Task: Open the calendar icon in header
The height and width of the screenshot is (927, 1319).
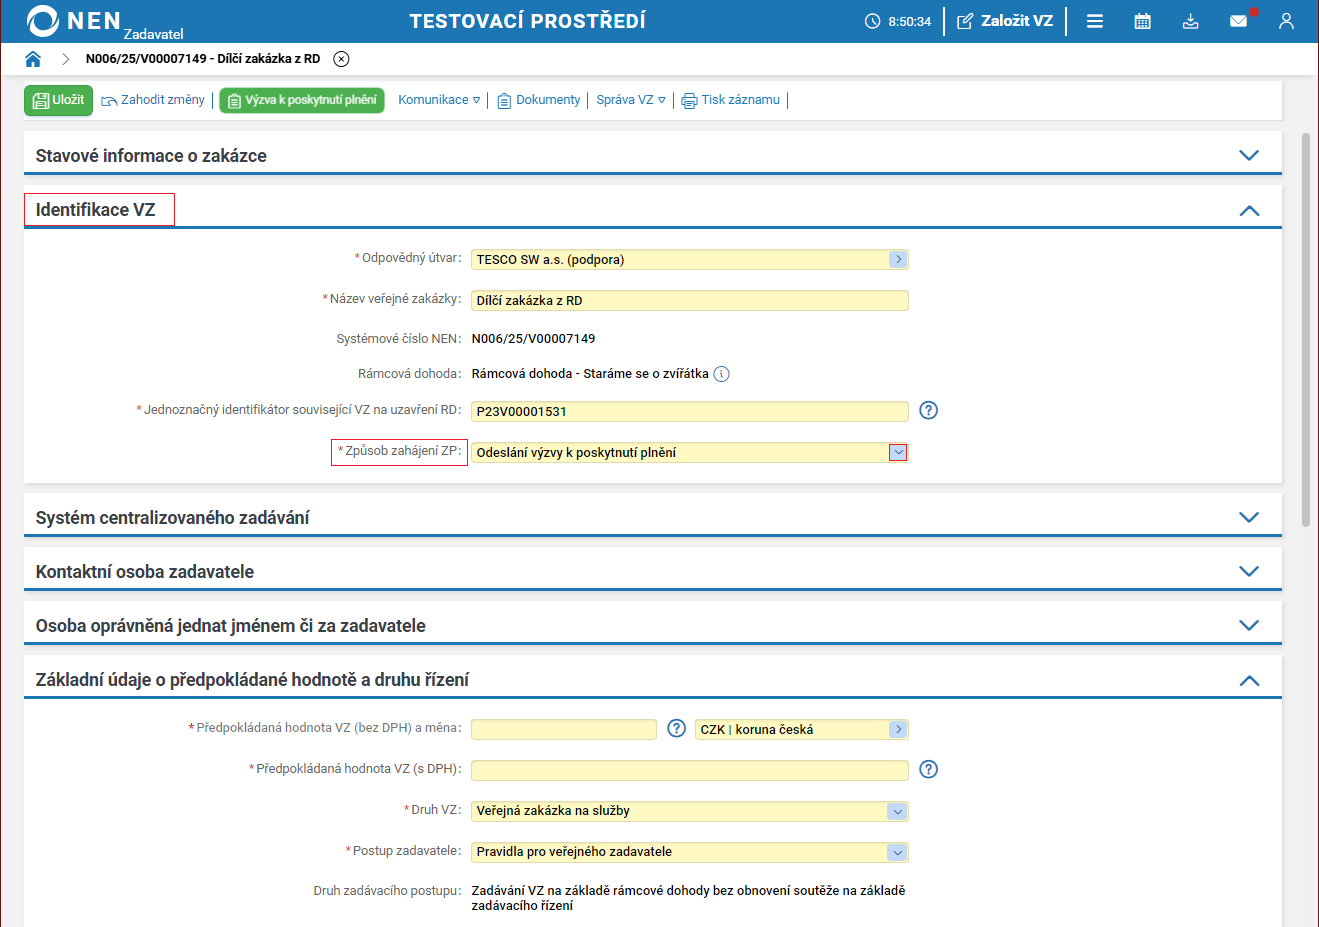Action: pos(1142,21)
